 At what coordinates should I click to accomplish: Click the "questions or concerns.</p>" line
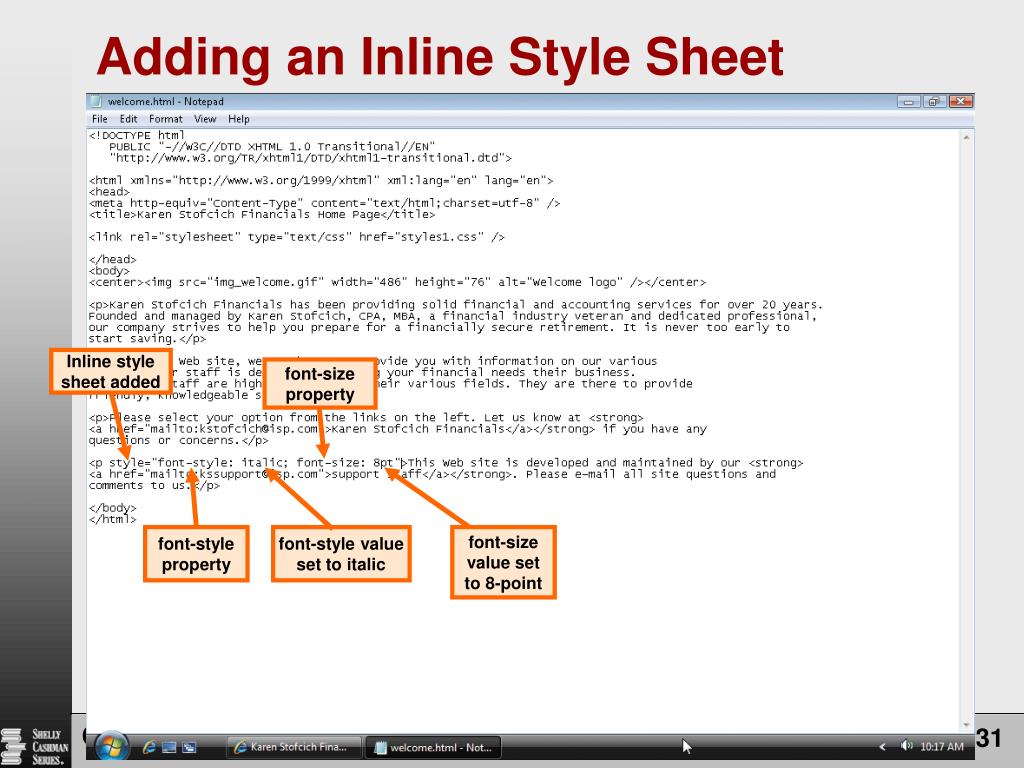tap(178, 440)
